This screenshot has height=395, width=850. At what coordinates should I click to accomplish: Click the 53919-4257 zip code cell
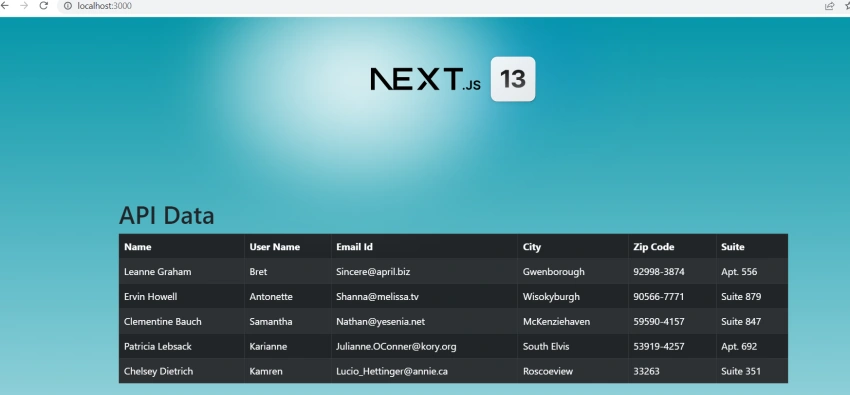(x=672, y=346)
